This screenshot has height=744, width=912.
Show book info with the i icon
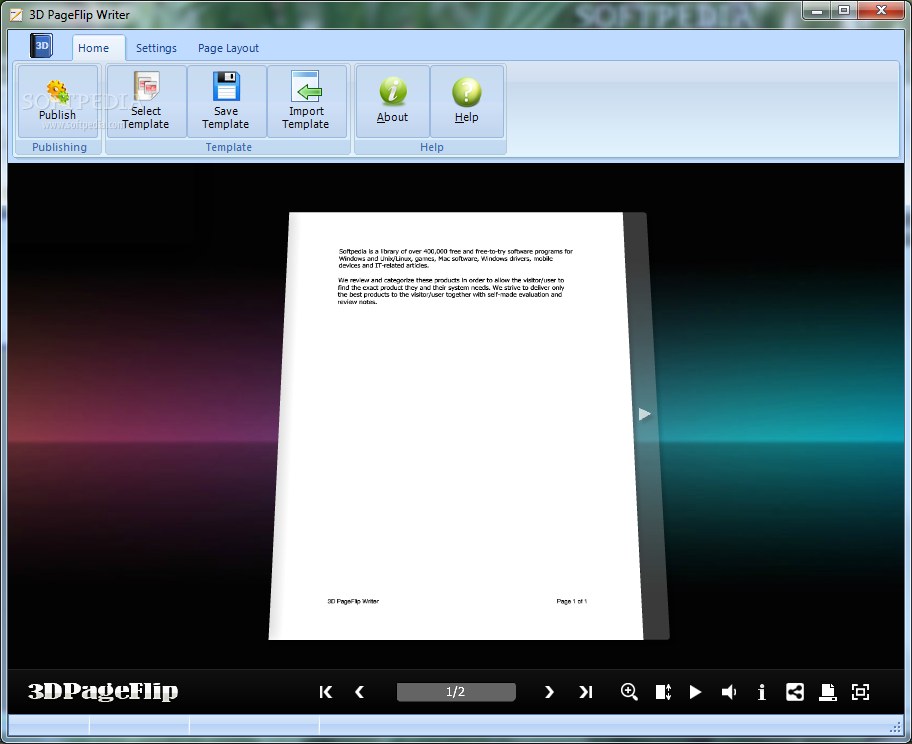(761, 692)
